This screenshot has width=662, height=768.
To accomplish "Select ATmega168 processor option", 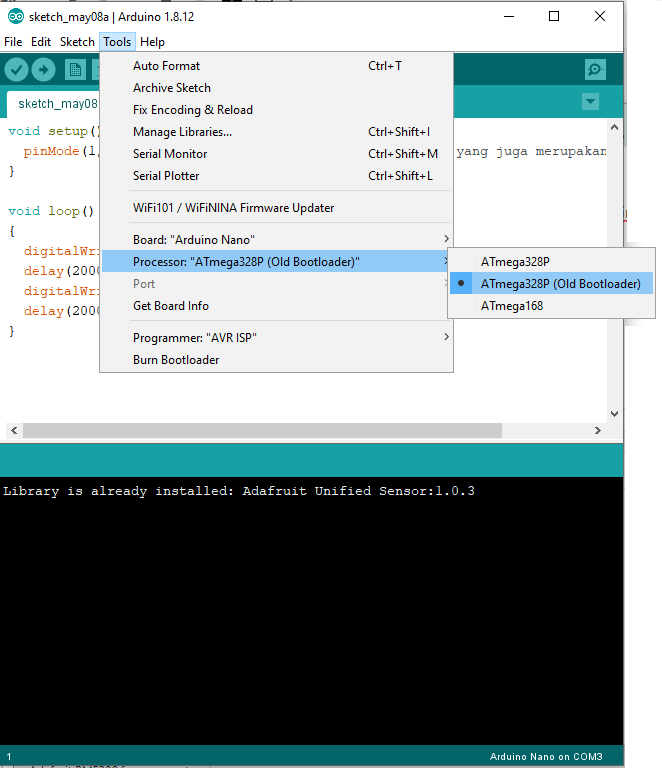I will (x=551, y=306).
